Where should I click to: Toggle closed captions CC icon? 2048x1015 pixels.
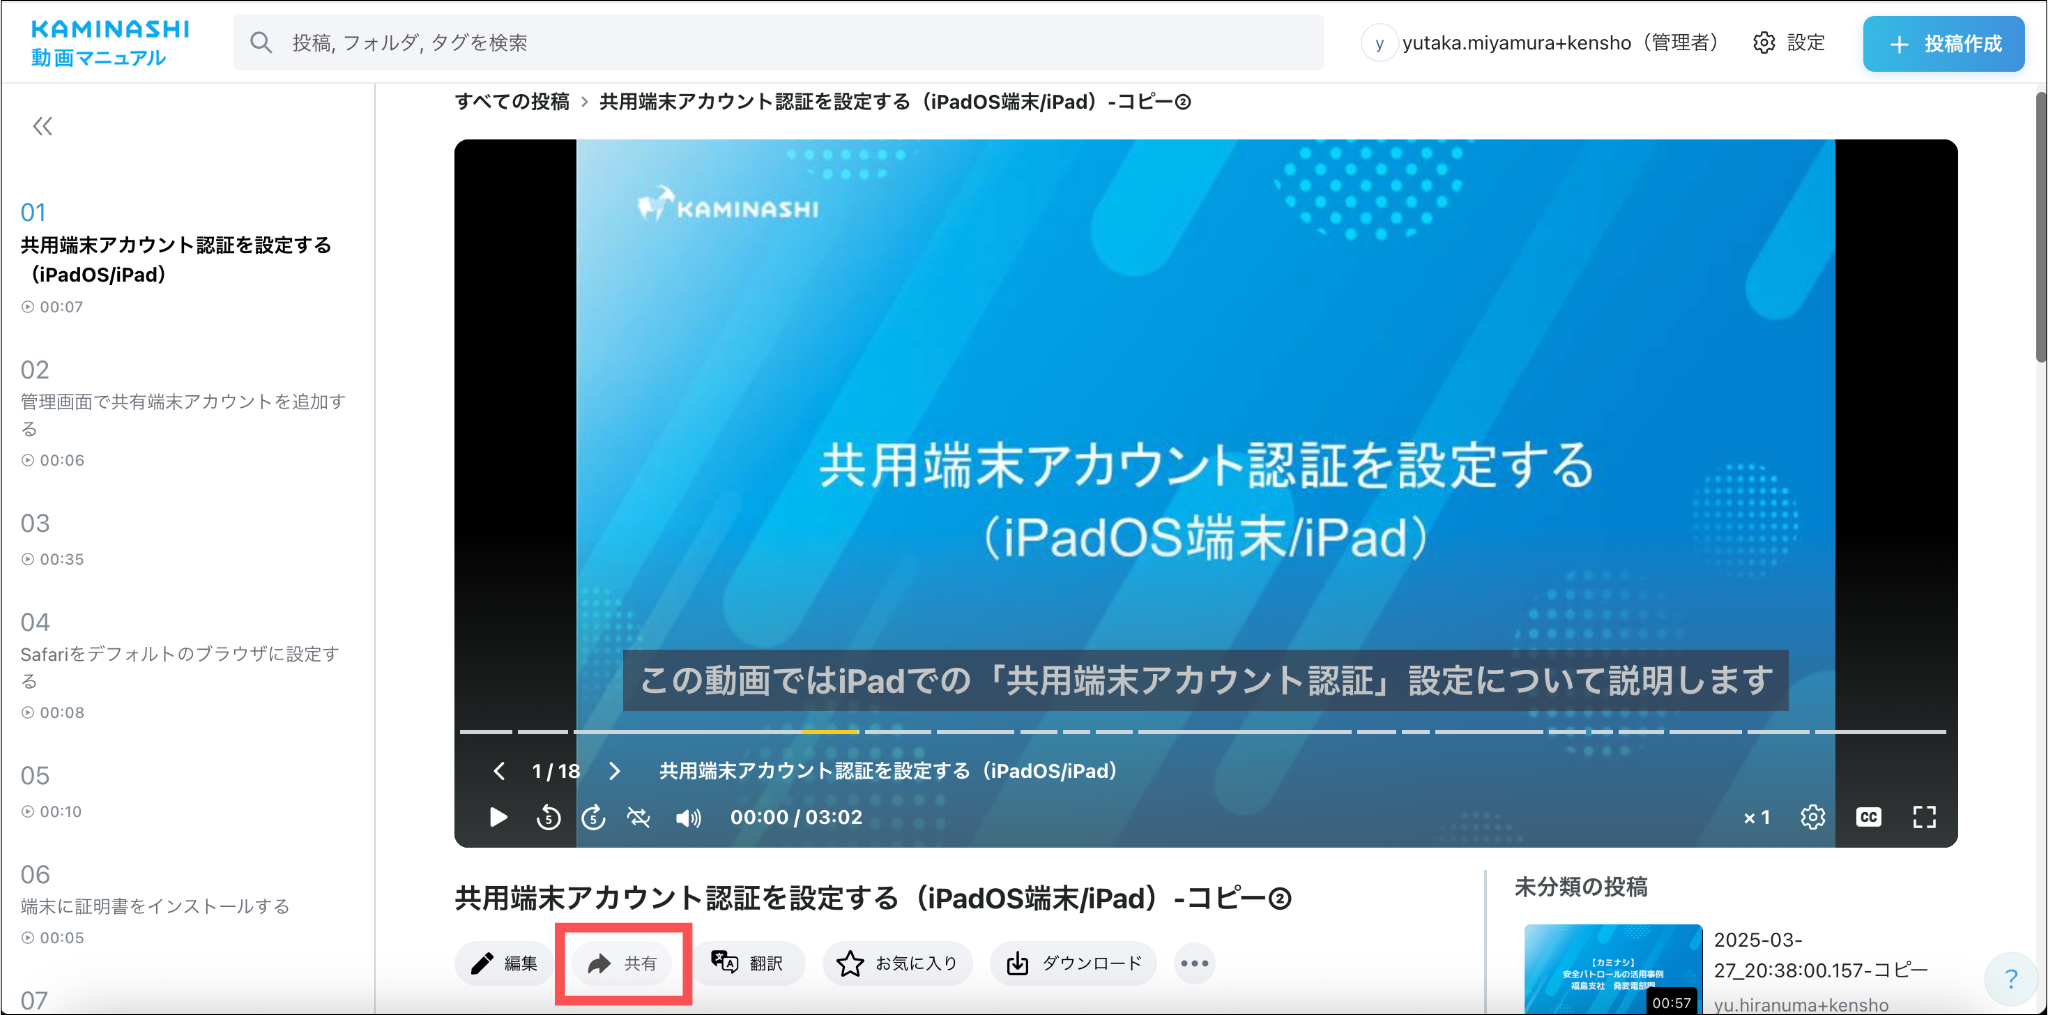point(1868,817)
